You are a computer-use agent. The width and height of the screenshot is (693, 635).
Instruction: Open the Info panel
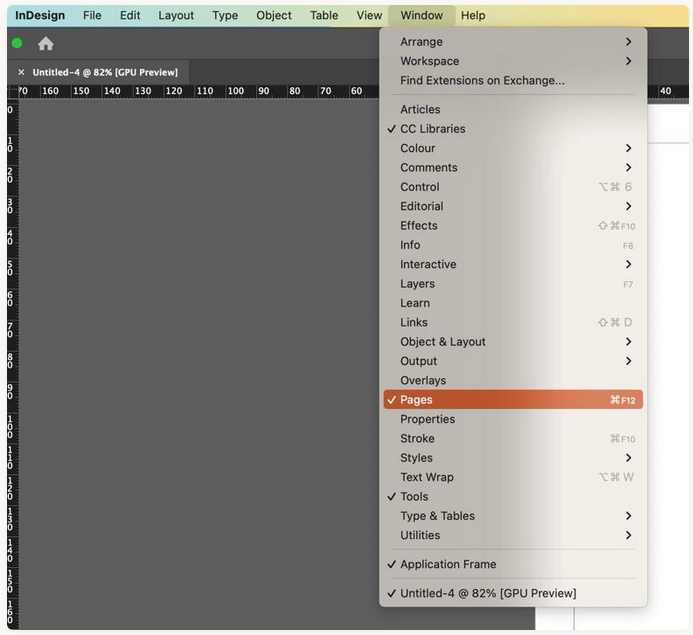click(513, 245)
